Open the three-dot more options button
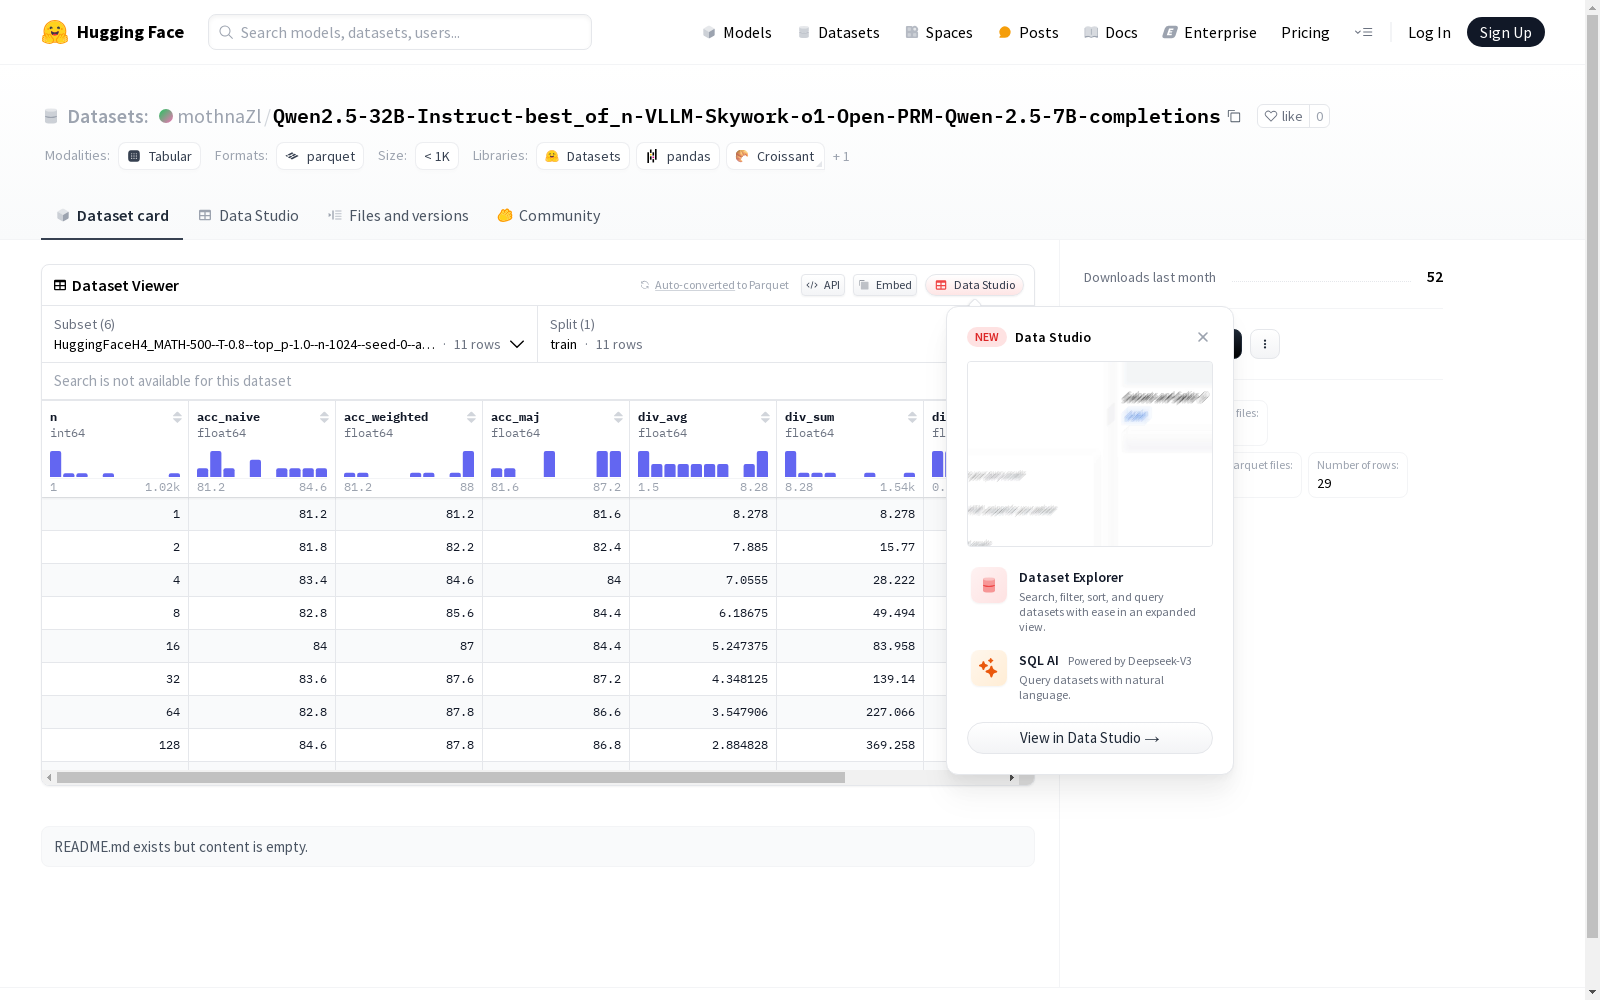Screen dimensions: 1600x1000 [x=1265, y=344]
